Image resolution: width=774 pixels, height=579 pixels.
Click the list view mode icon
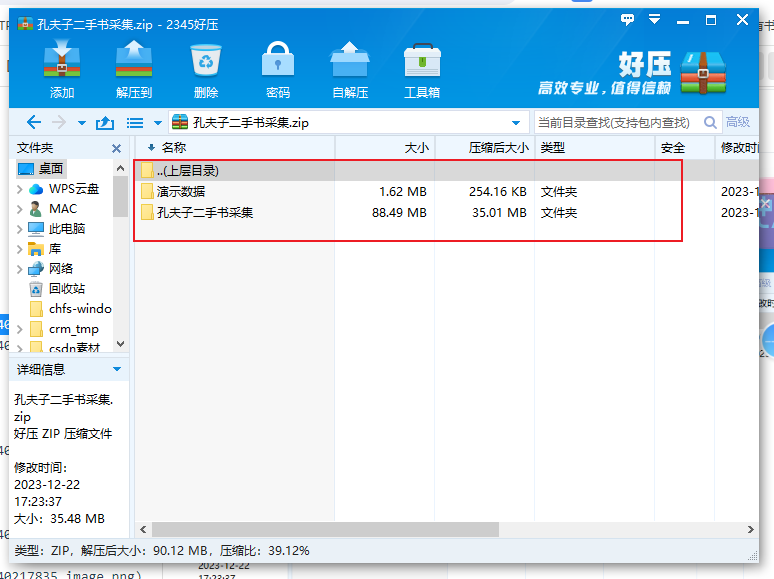click(x=135, y=122)
